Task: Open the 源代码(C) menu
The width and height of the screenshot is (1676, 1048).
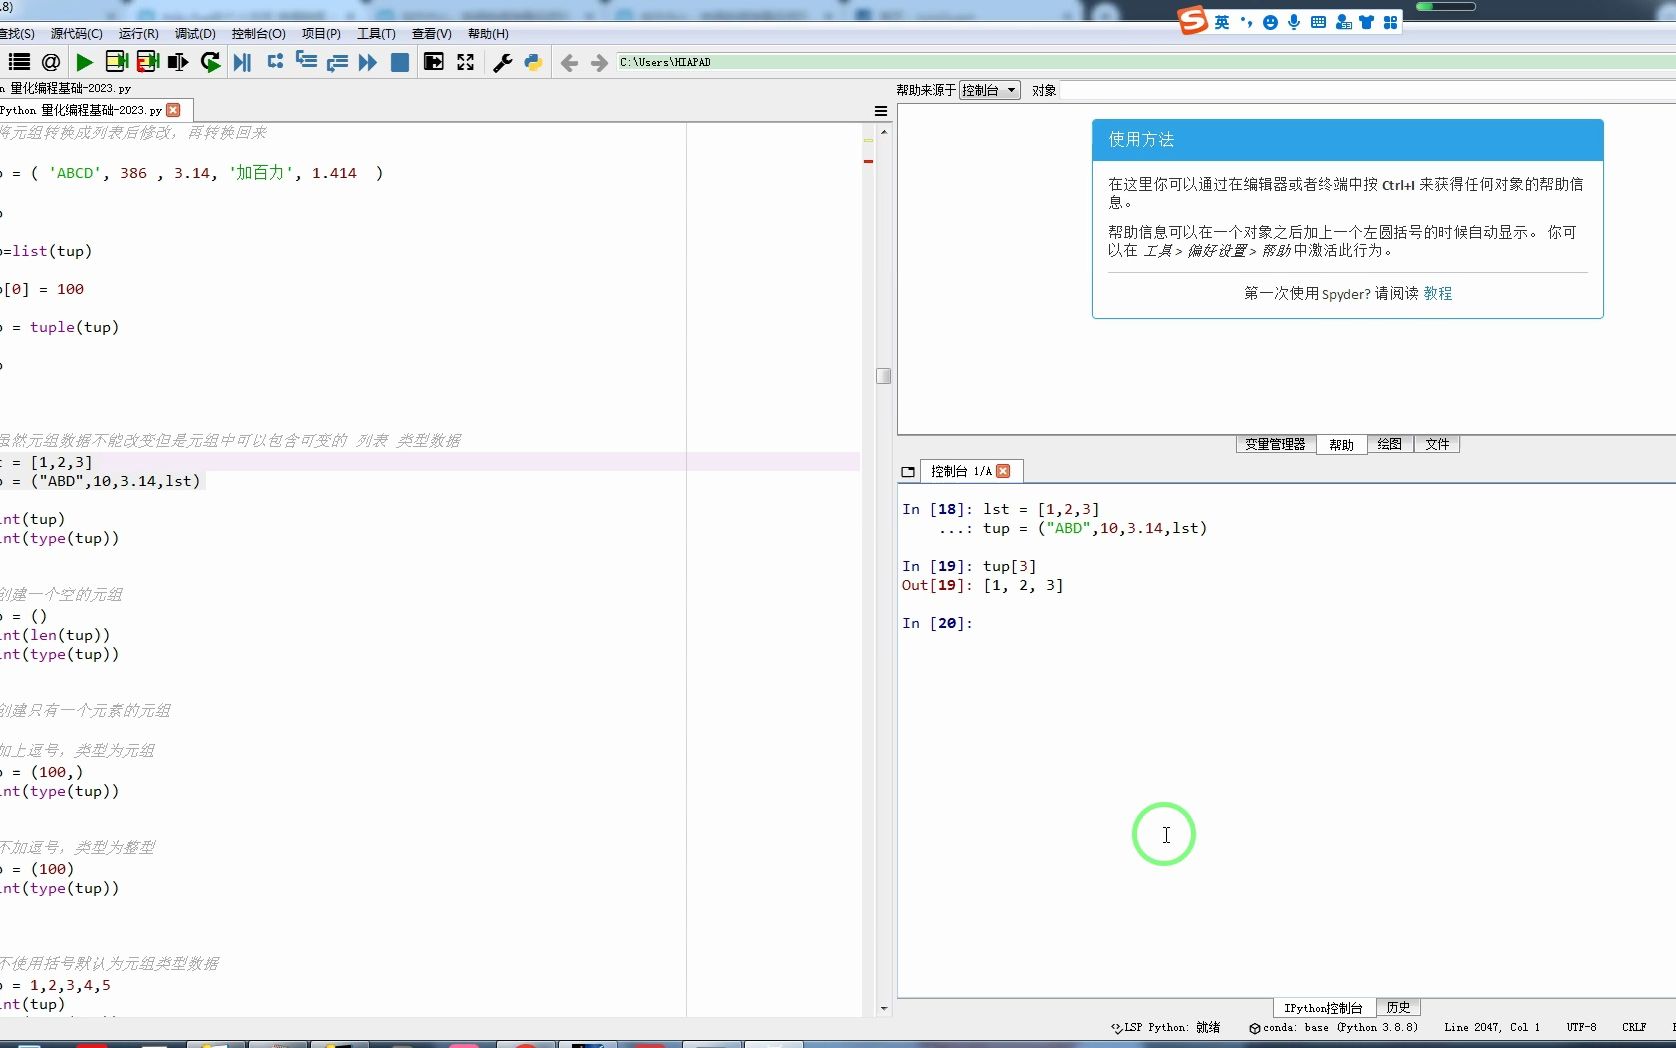Action: click(77, 34)
